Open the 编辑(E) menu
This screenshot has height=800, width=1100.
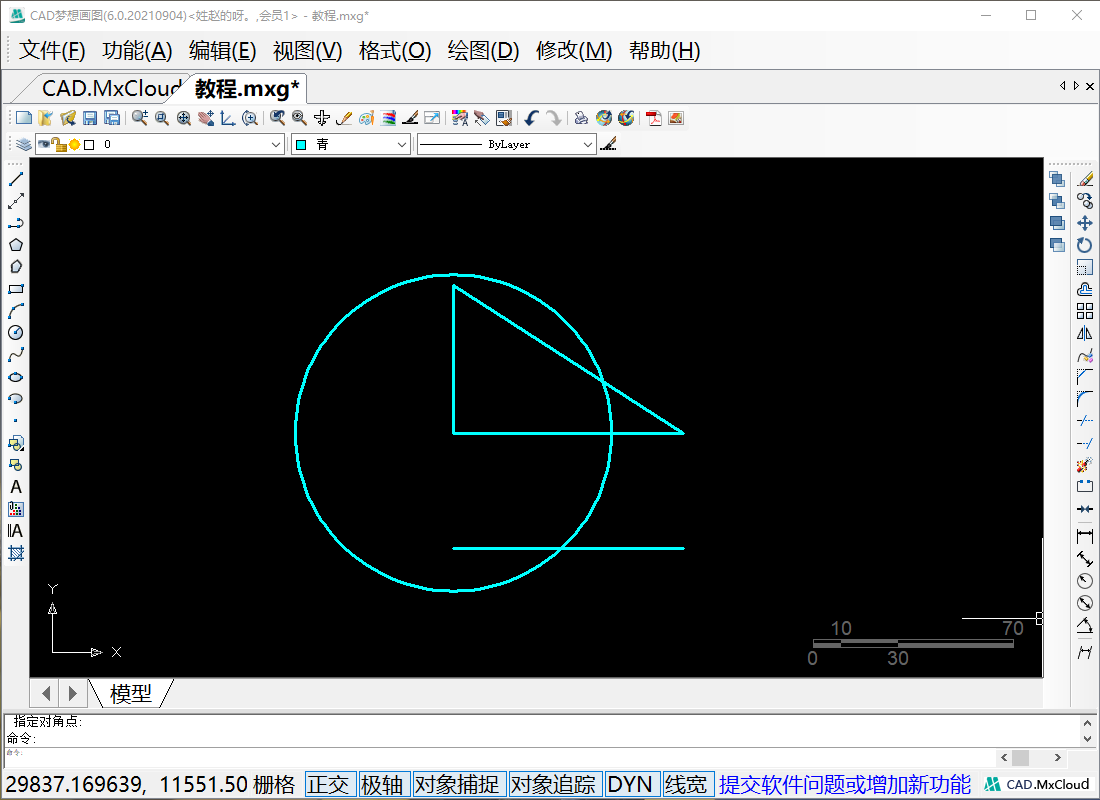222,51
